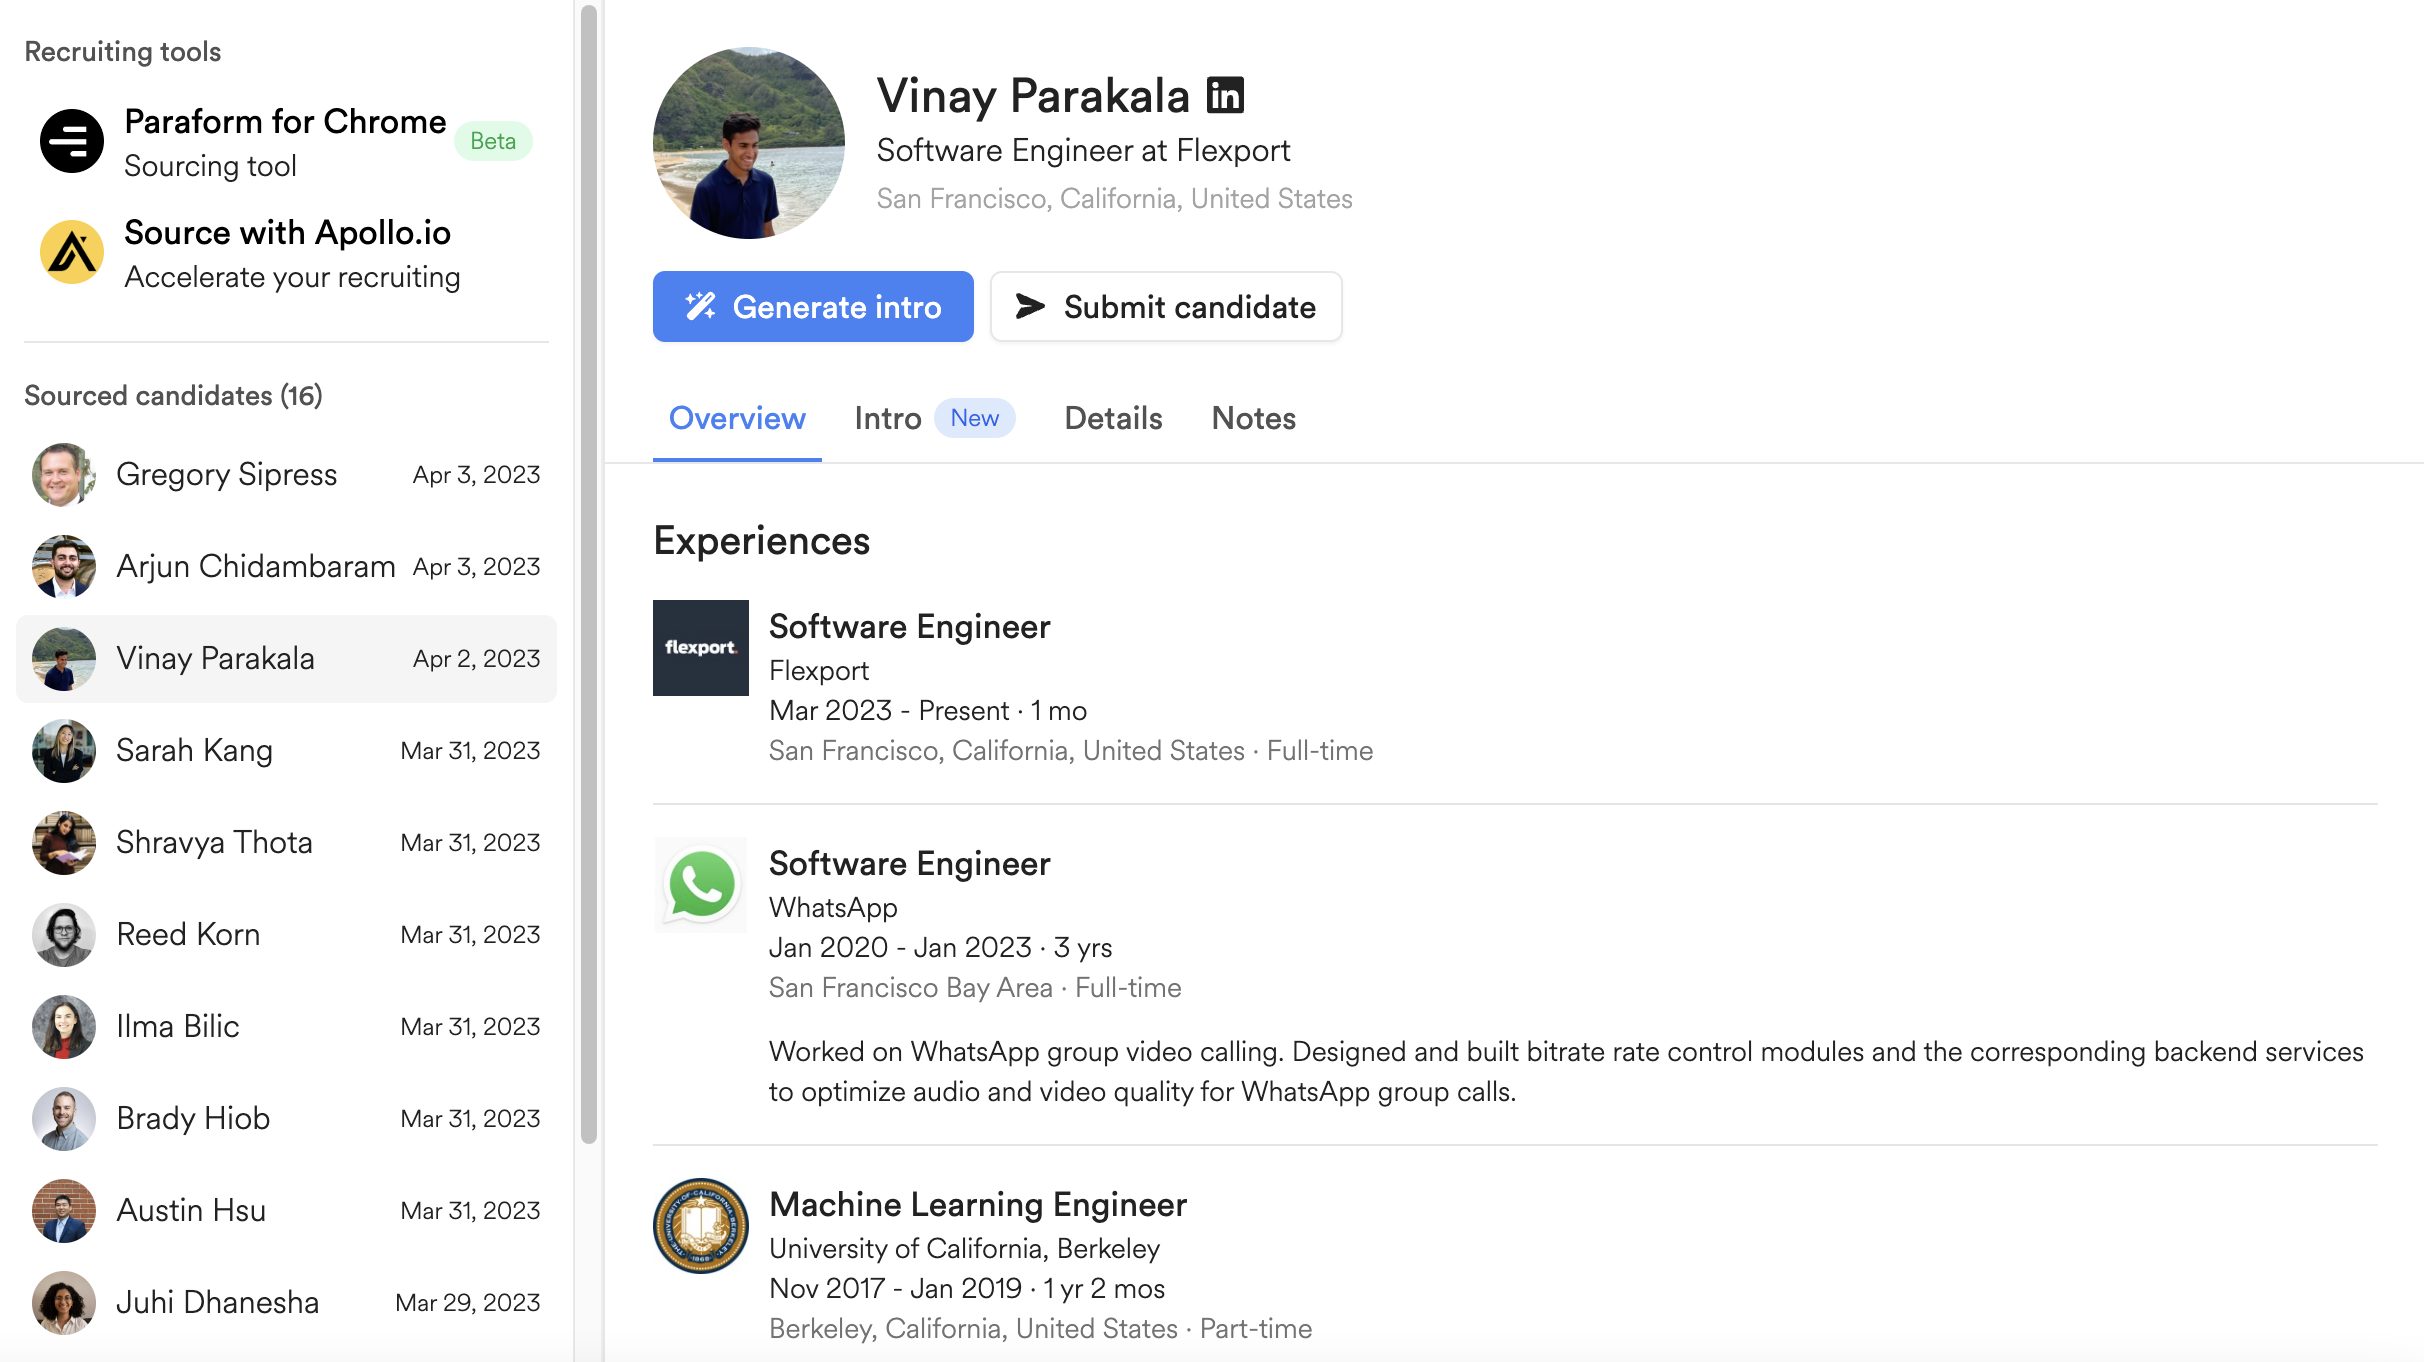Image resolution: width=2424 pixels, height=1362 pixels.
Task: Click the New badge beside Intro
Action: pyautogui.click(x=975, y=418)
